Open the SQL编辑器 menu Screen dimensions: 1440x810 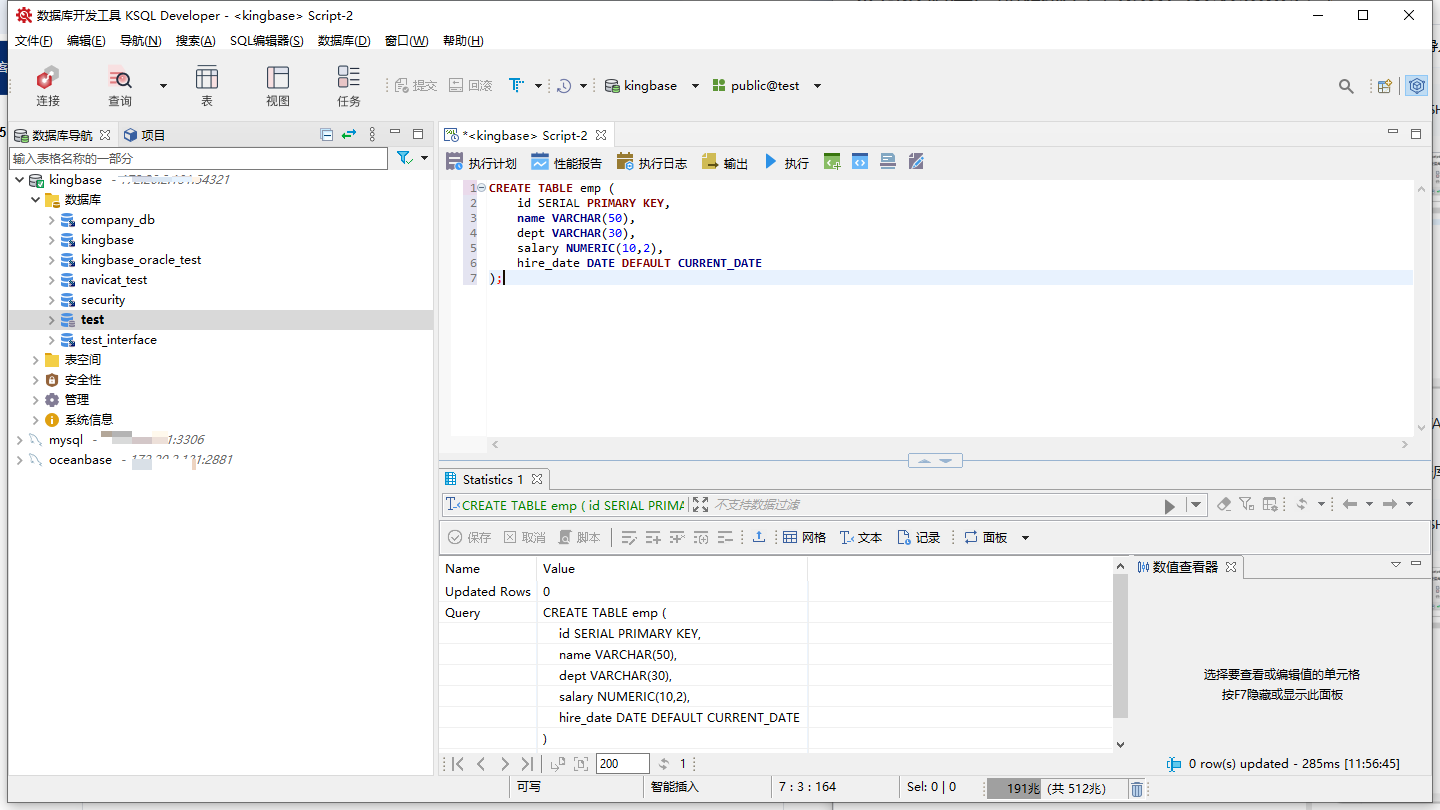click(x=266, y=41)
